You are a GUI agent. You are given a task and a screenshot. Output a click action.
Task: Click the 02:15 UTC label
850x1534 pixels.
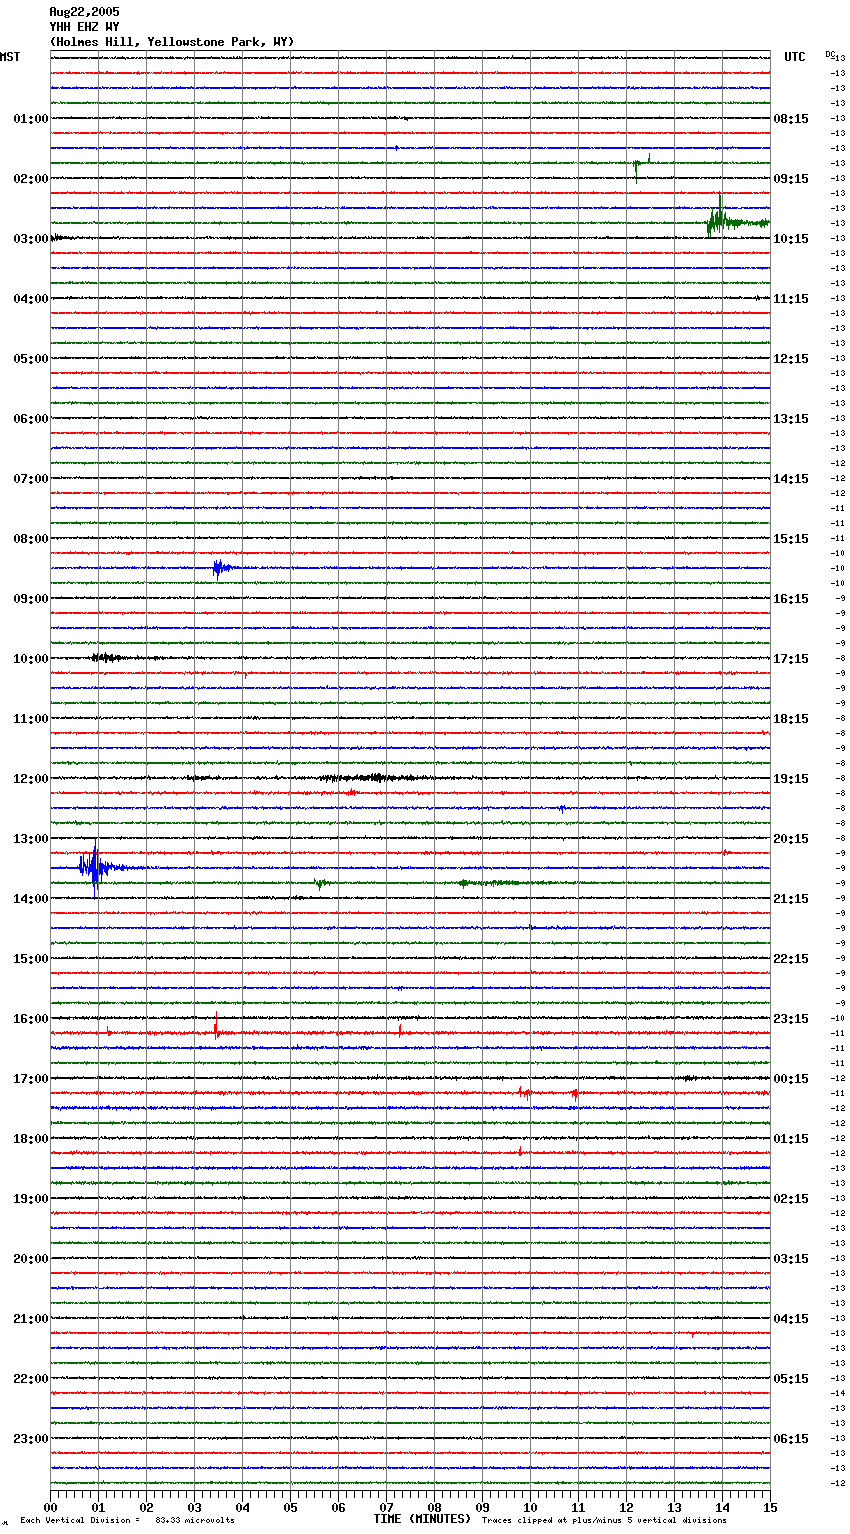point(791,1199)
